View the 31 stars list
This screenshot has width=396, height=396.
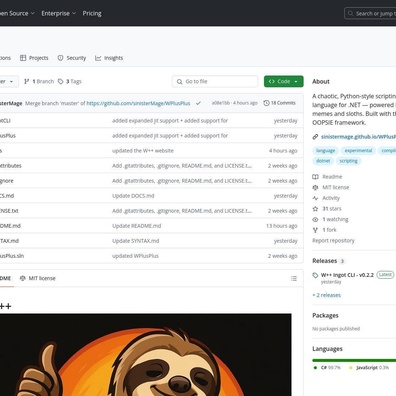[332, 209]
